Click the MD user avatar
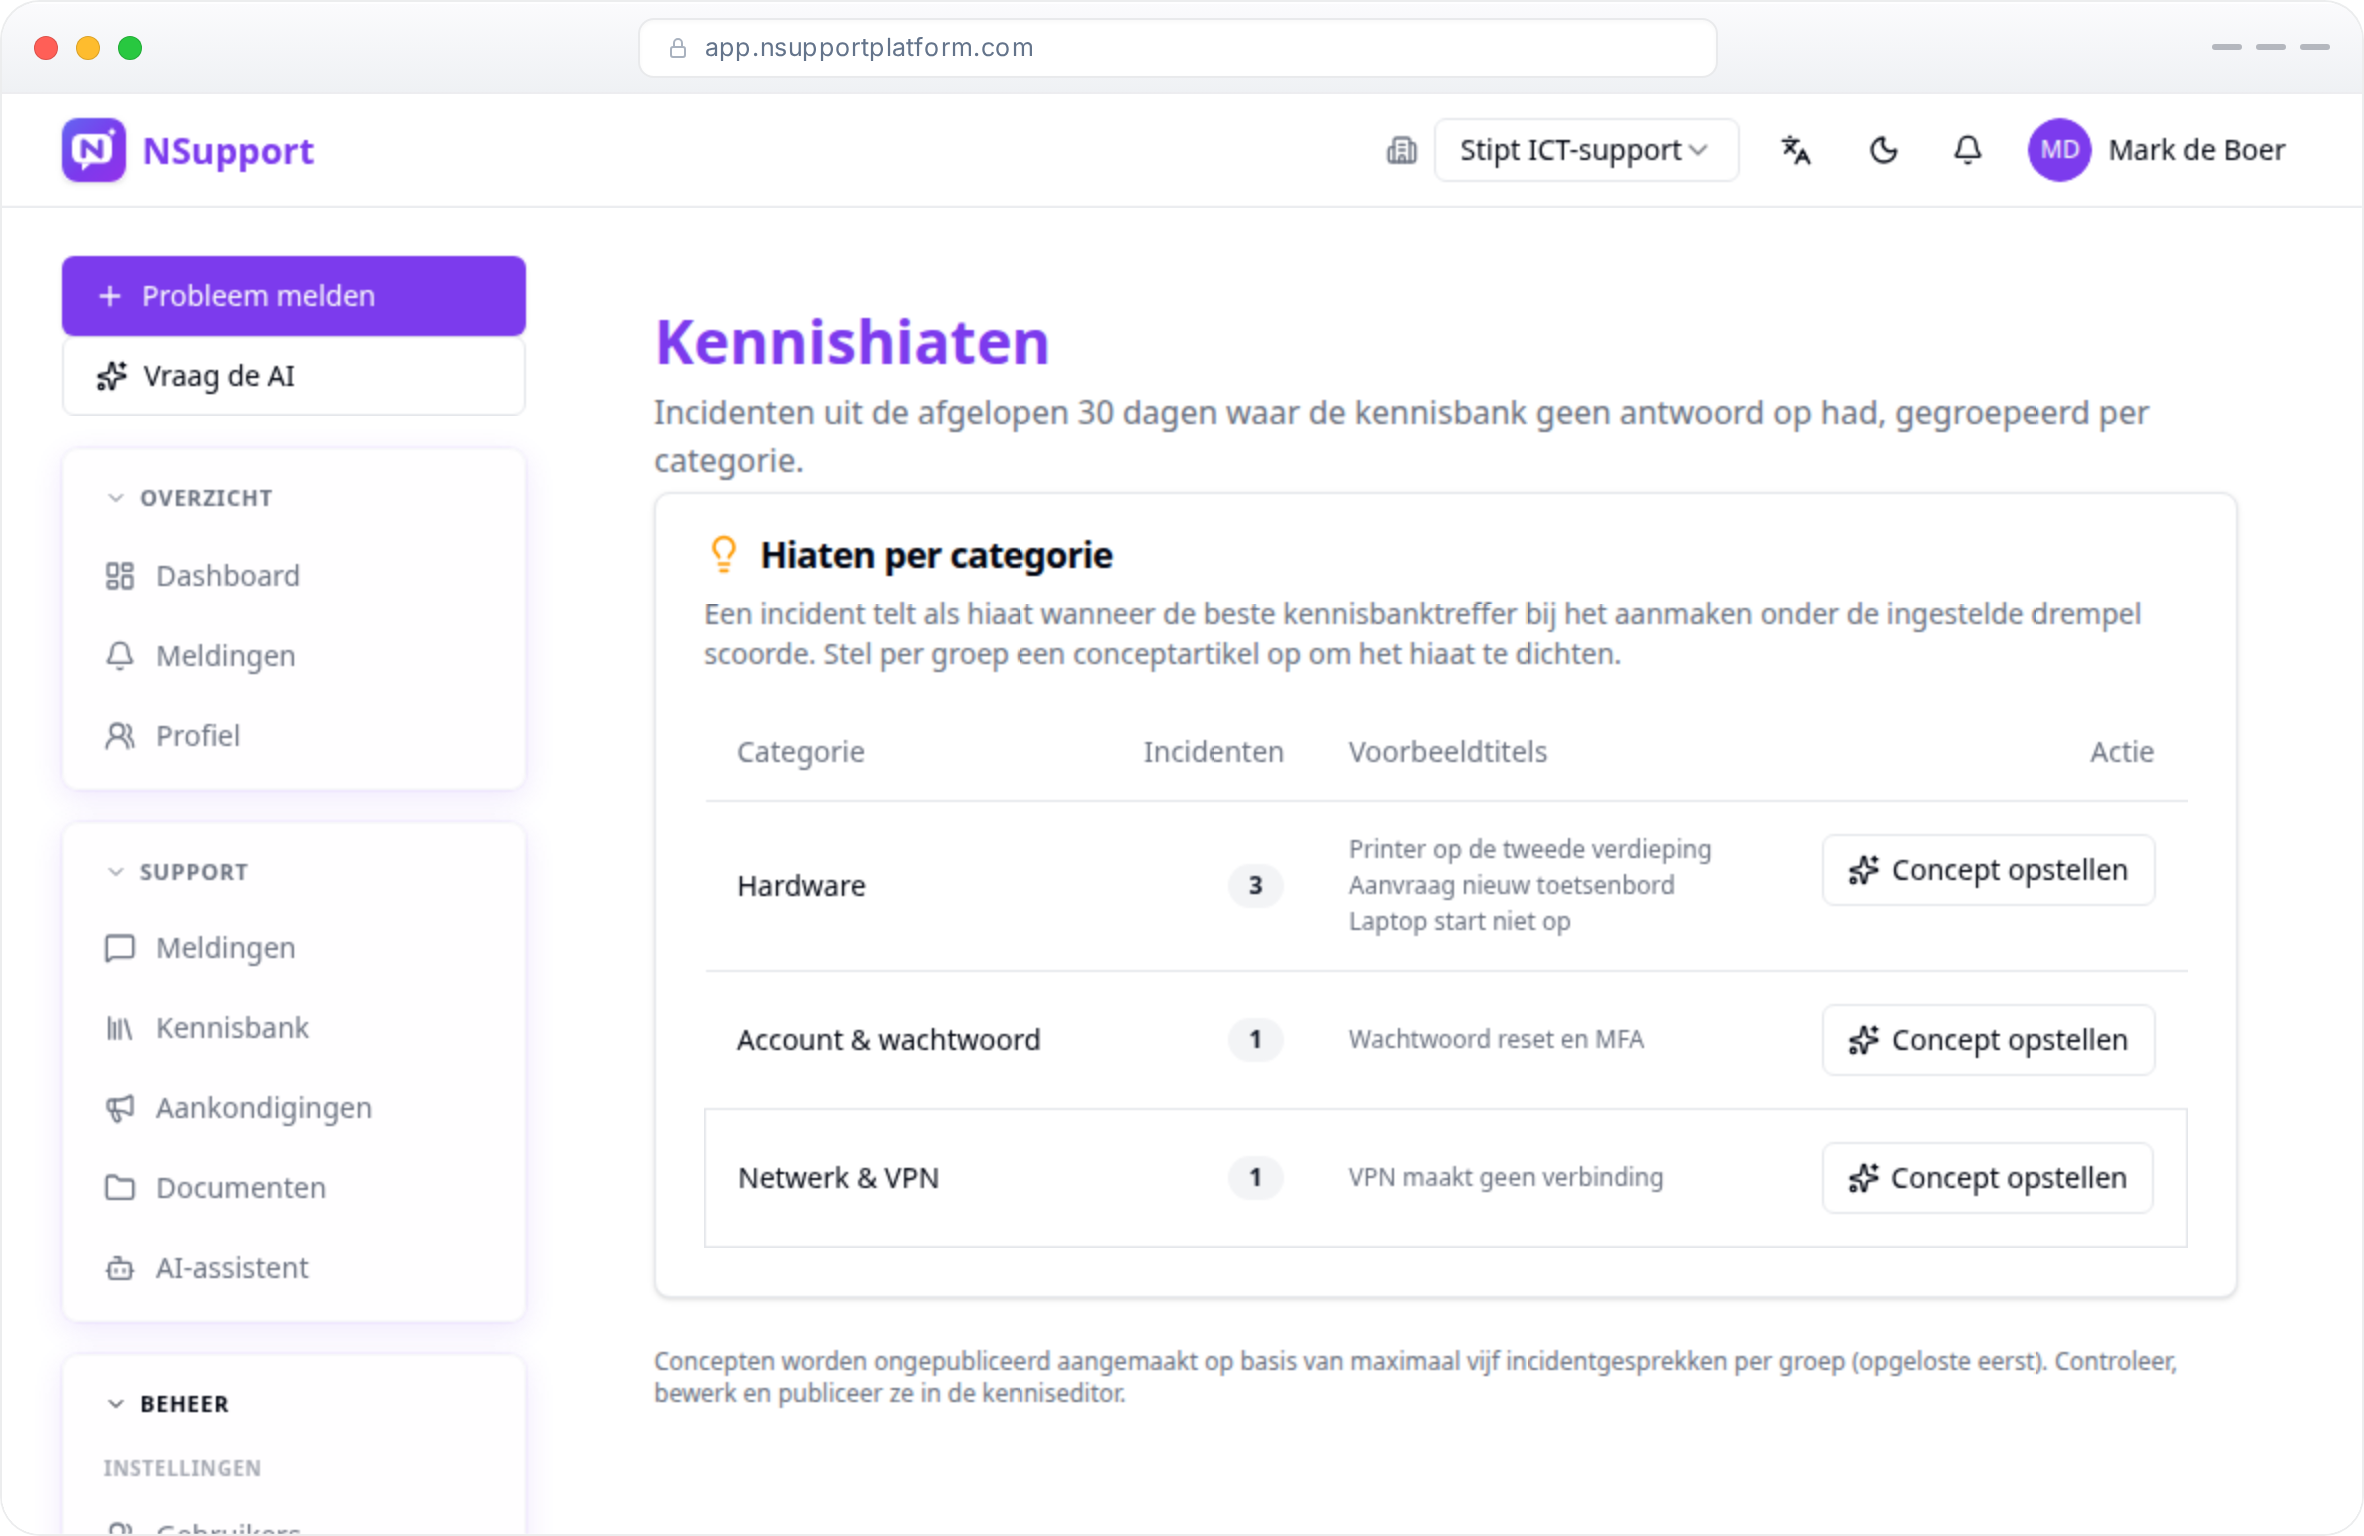Image resolution: width=2364 pixels, height=1536 pixels. (2059, 150)
